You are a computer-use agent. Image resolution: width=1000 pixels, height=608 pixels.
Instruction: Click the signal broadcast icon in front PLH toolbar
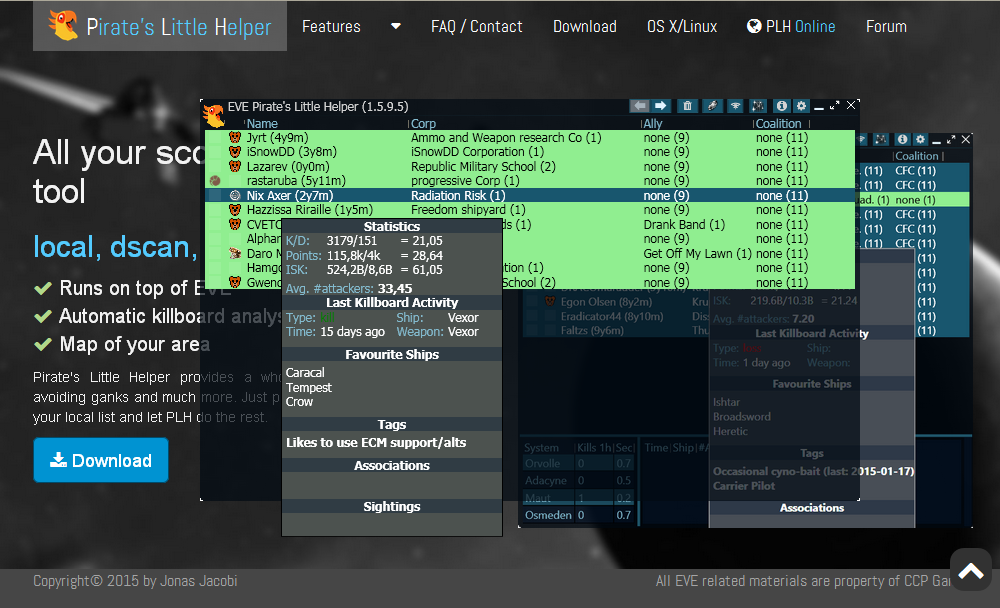coord(735,106)
